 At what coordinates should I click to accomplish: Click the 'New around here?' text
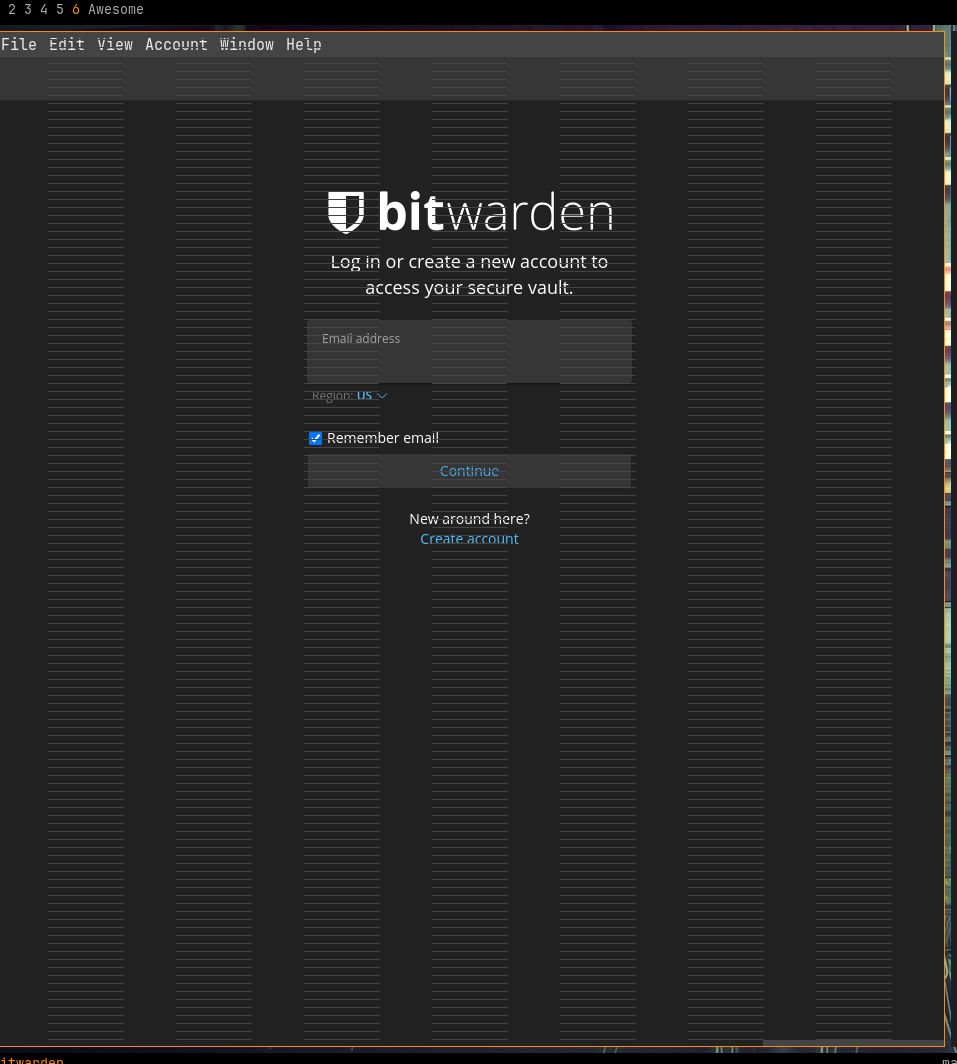[x=469, y=519]
